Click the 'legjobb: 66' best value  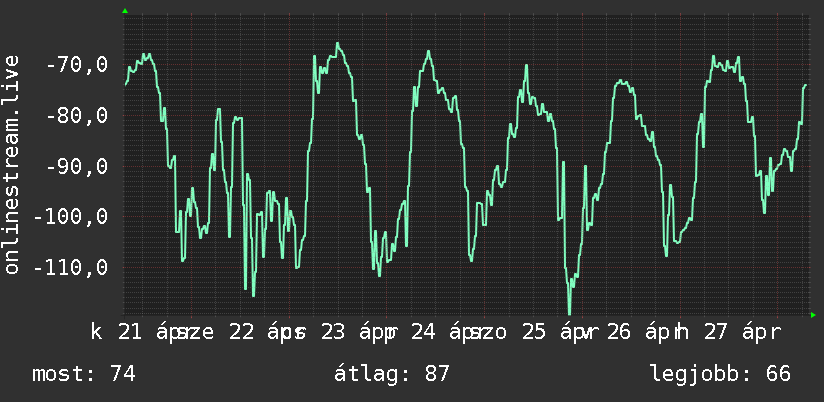pos(720,374)
